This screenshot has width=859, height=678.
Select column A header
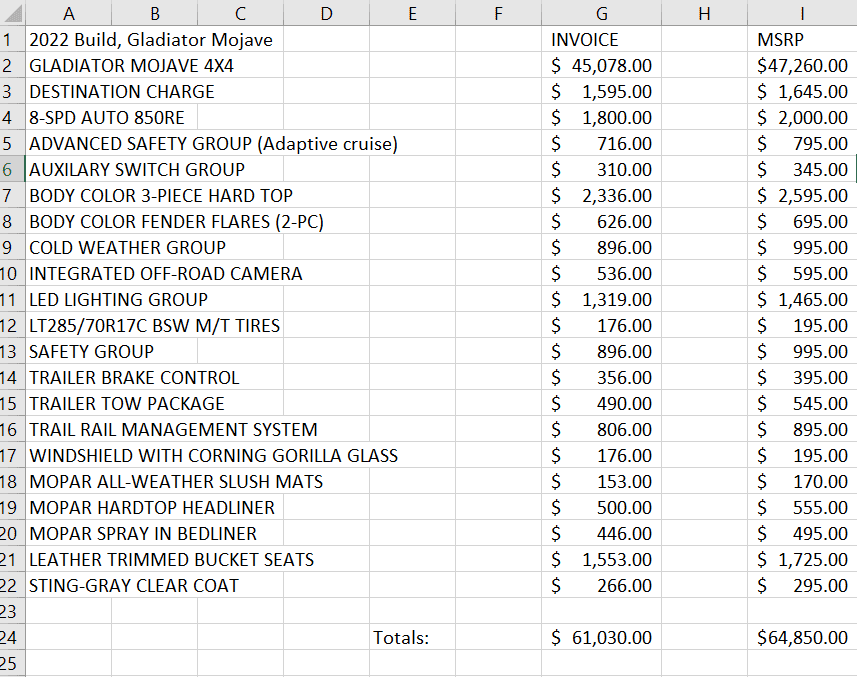click(x=68, y=13)
